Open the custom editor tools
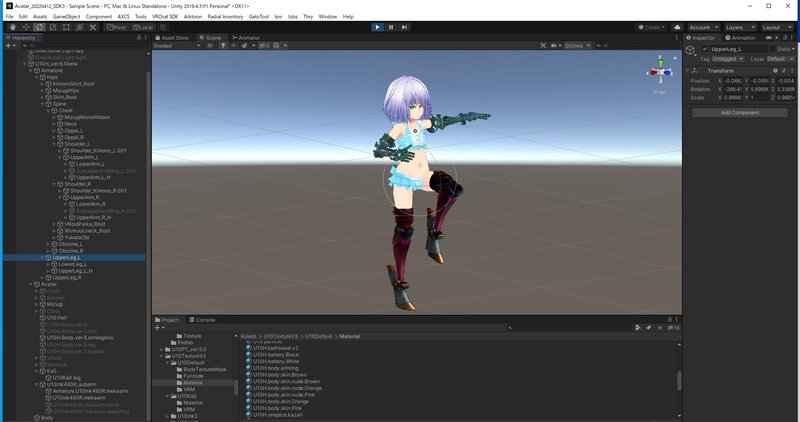The height and width of the screenshot is (422, 800). (x=92, y=27)
